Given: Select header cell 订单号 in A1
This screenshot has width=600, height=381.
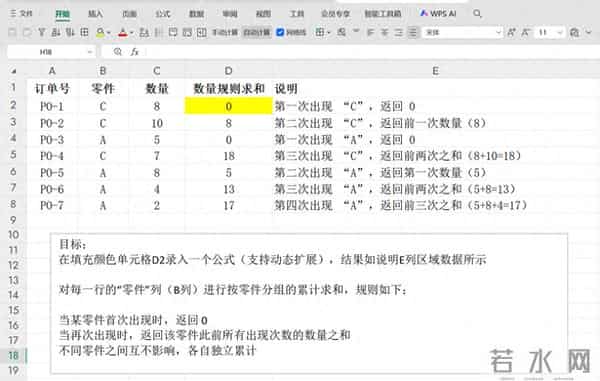Looking at the screenshot, I should coord(52,89).
